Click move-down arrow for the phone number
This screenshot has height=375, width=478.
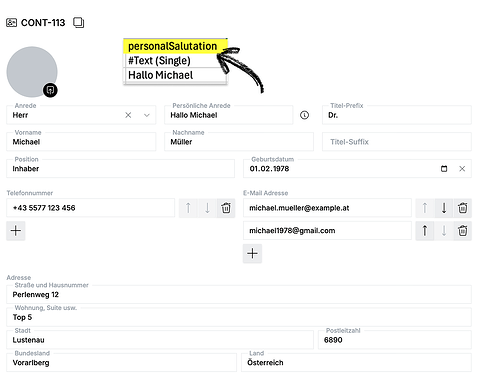pos(207,208)
